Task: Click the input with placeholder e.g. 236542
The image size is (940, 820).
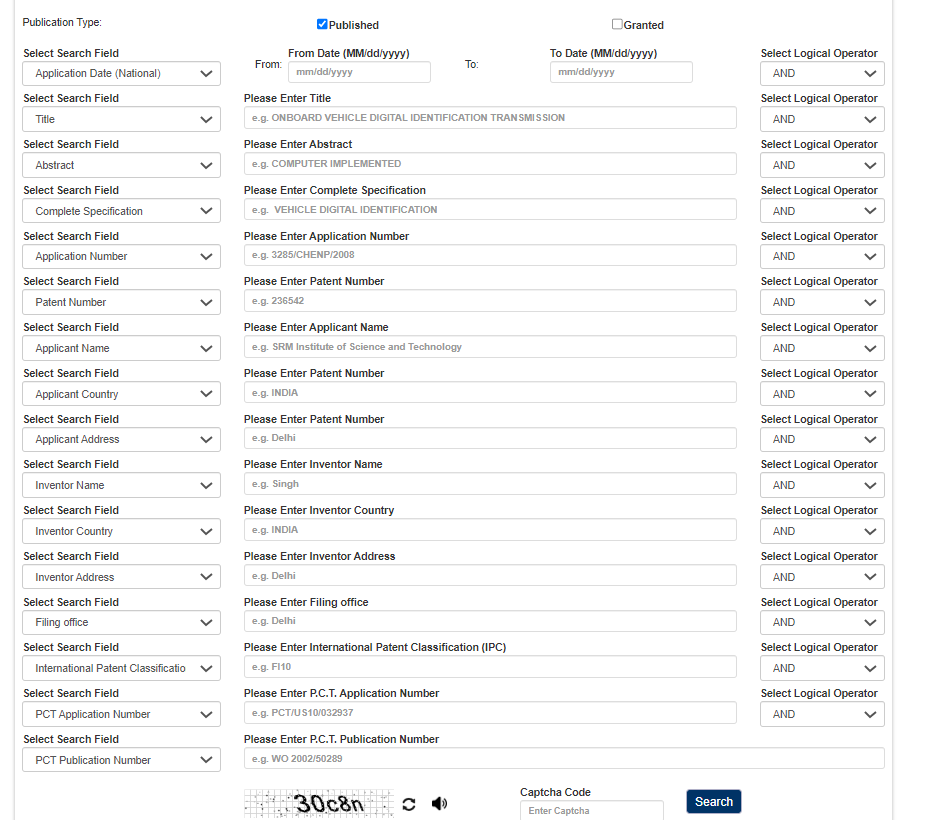Action: coord(490,301)
